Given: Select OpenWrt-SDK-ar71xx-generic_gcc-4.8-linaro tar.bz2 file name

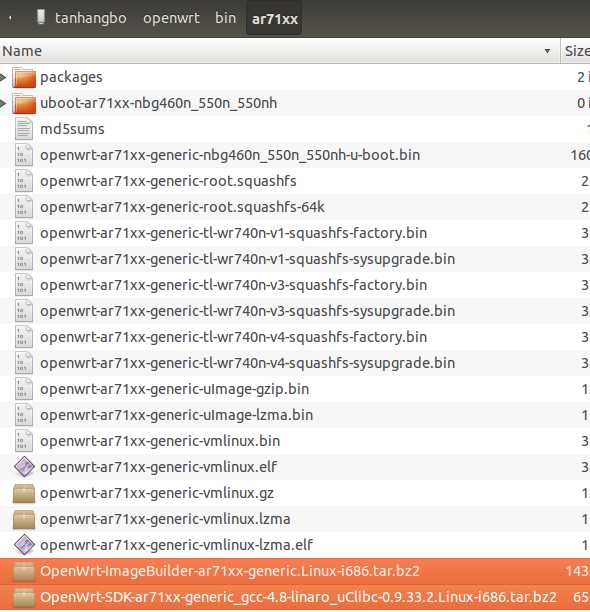Looking at the screenshot, I should [299, 598].
